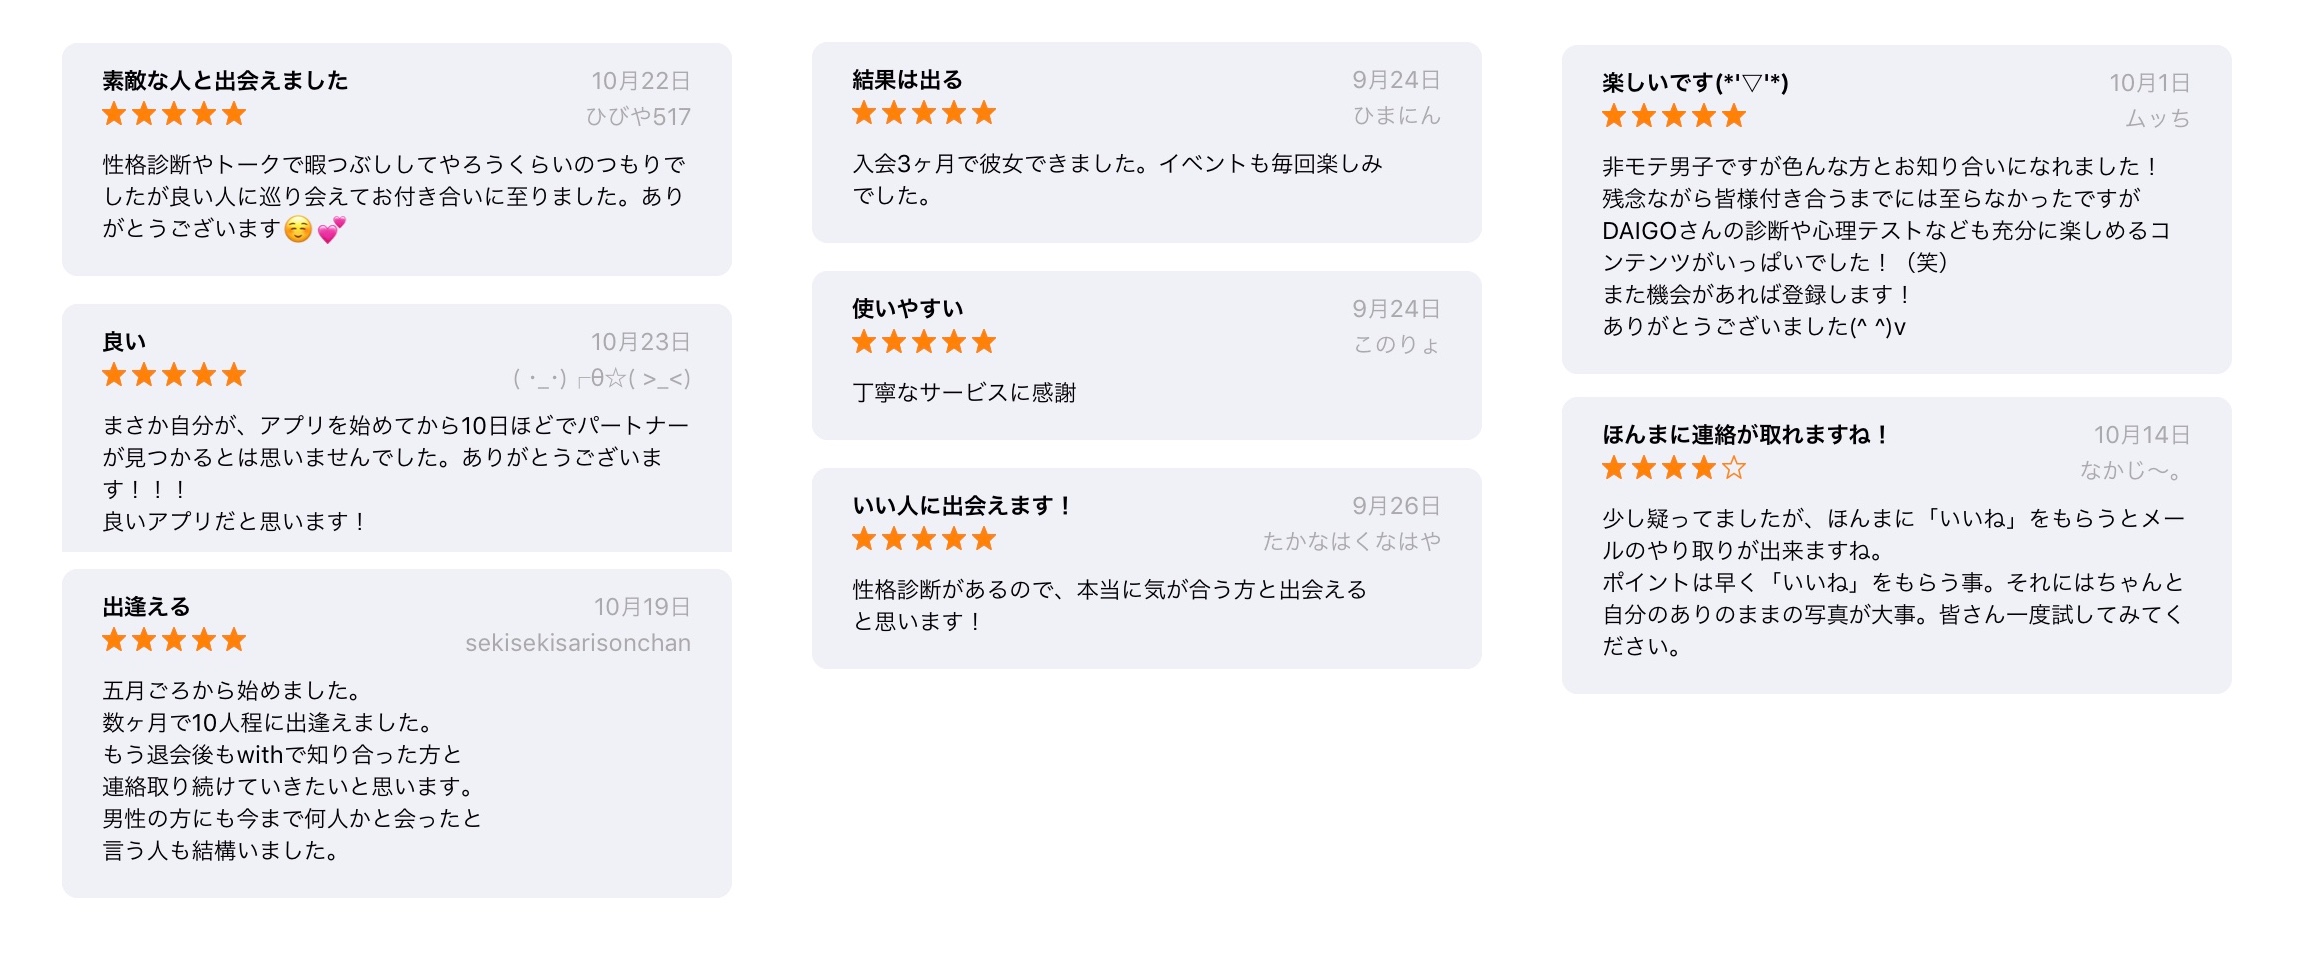Click the stars under いい人に出会えます！
2299x956 pixels.
pos(924,539)
